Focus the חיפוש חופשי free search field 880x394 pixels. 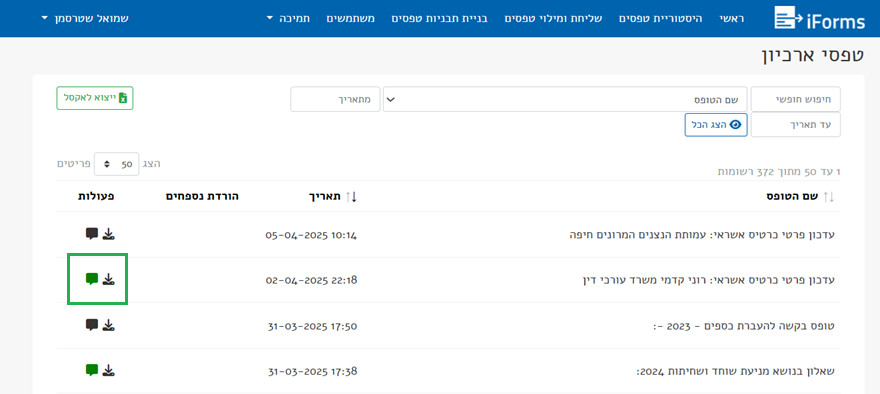796,99
